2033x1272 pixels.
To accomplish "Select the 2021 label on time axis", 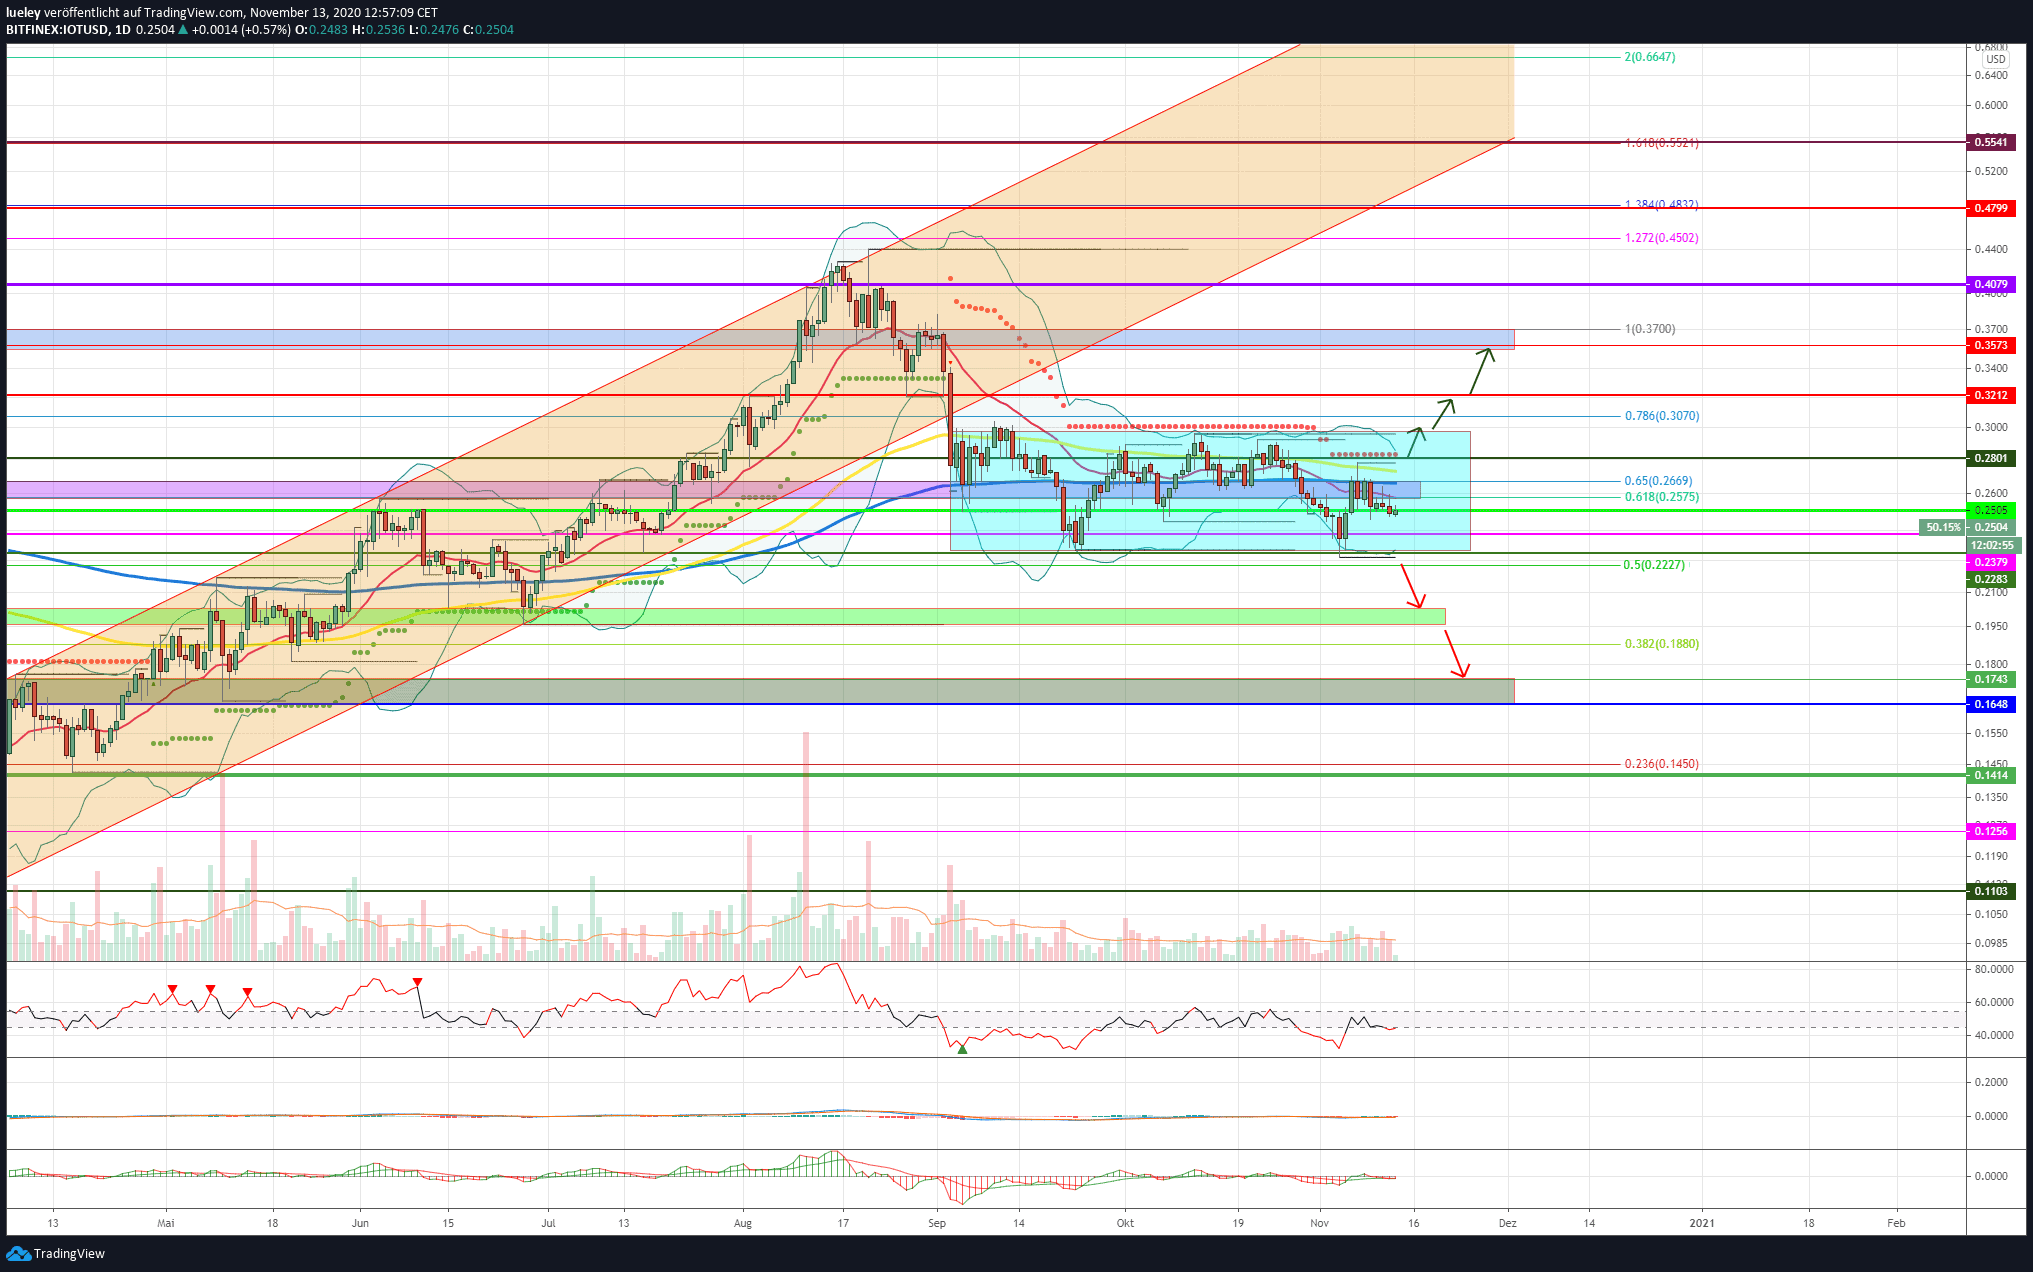I will pos(1701,1223).
